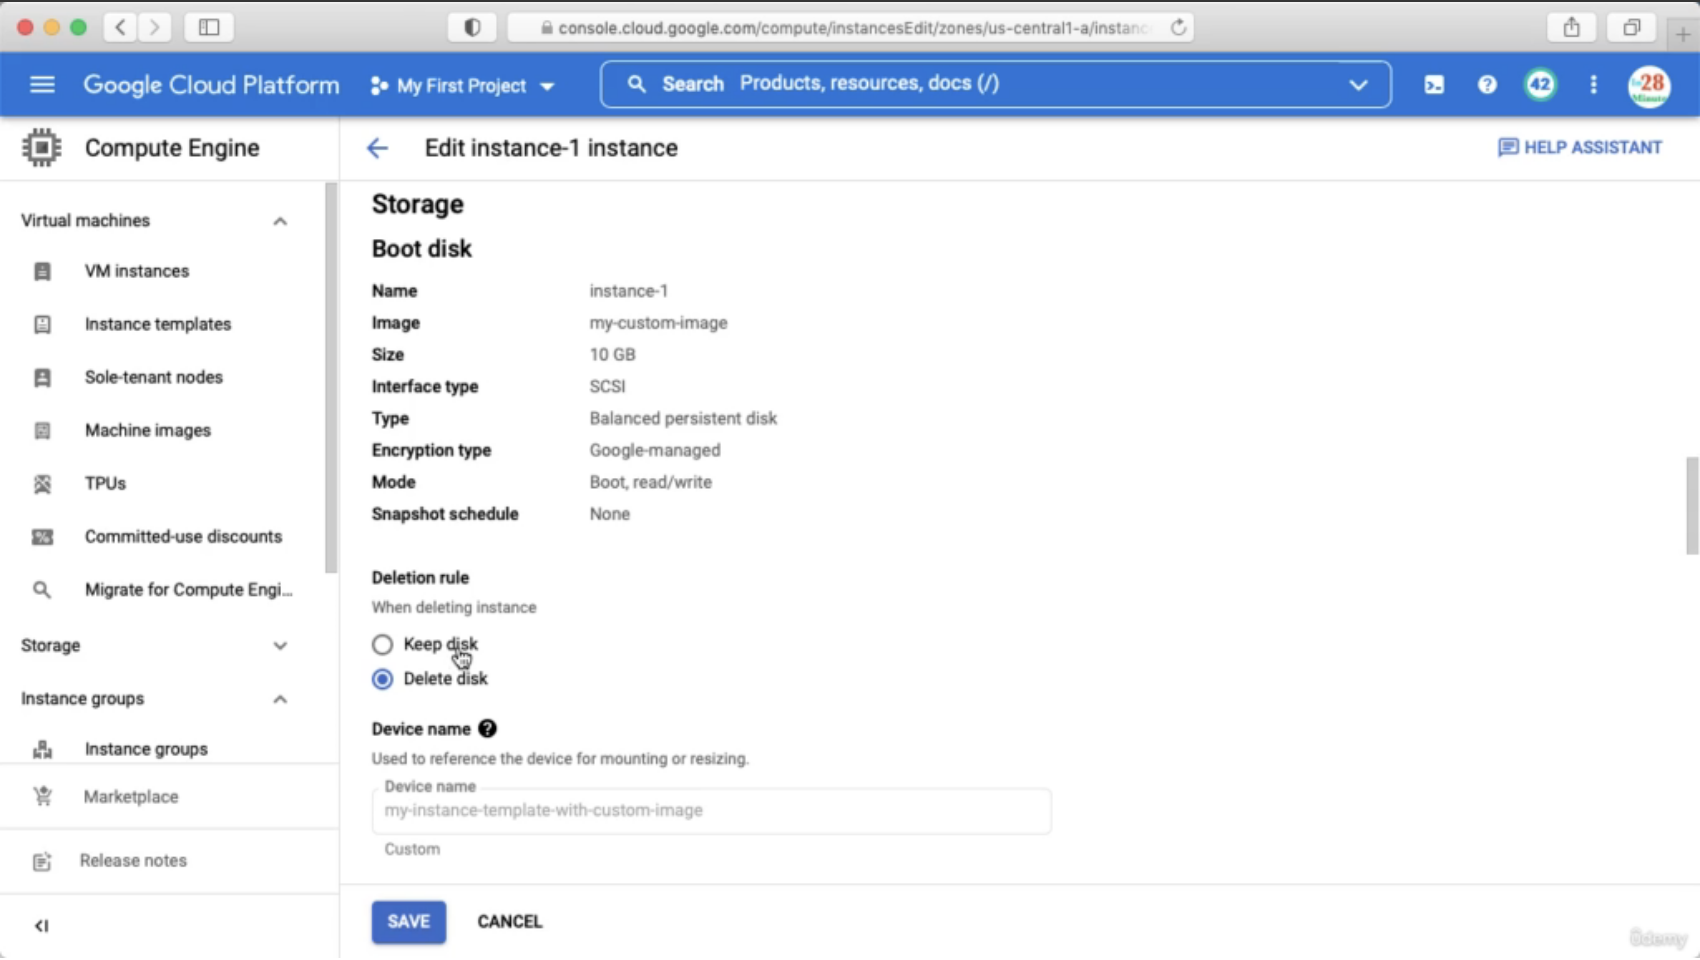This screenshot has height=960, width=1700.
Task: Open the HELP ASSISTANT panel
Action: (x=1580, y=148)
